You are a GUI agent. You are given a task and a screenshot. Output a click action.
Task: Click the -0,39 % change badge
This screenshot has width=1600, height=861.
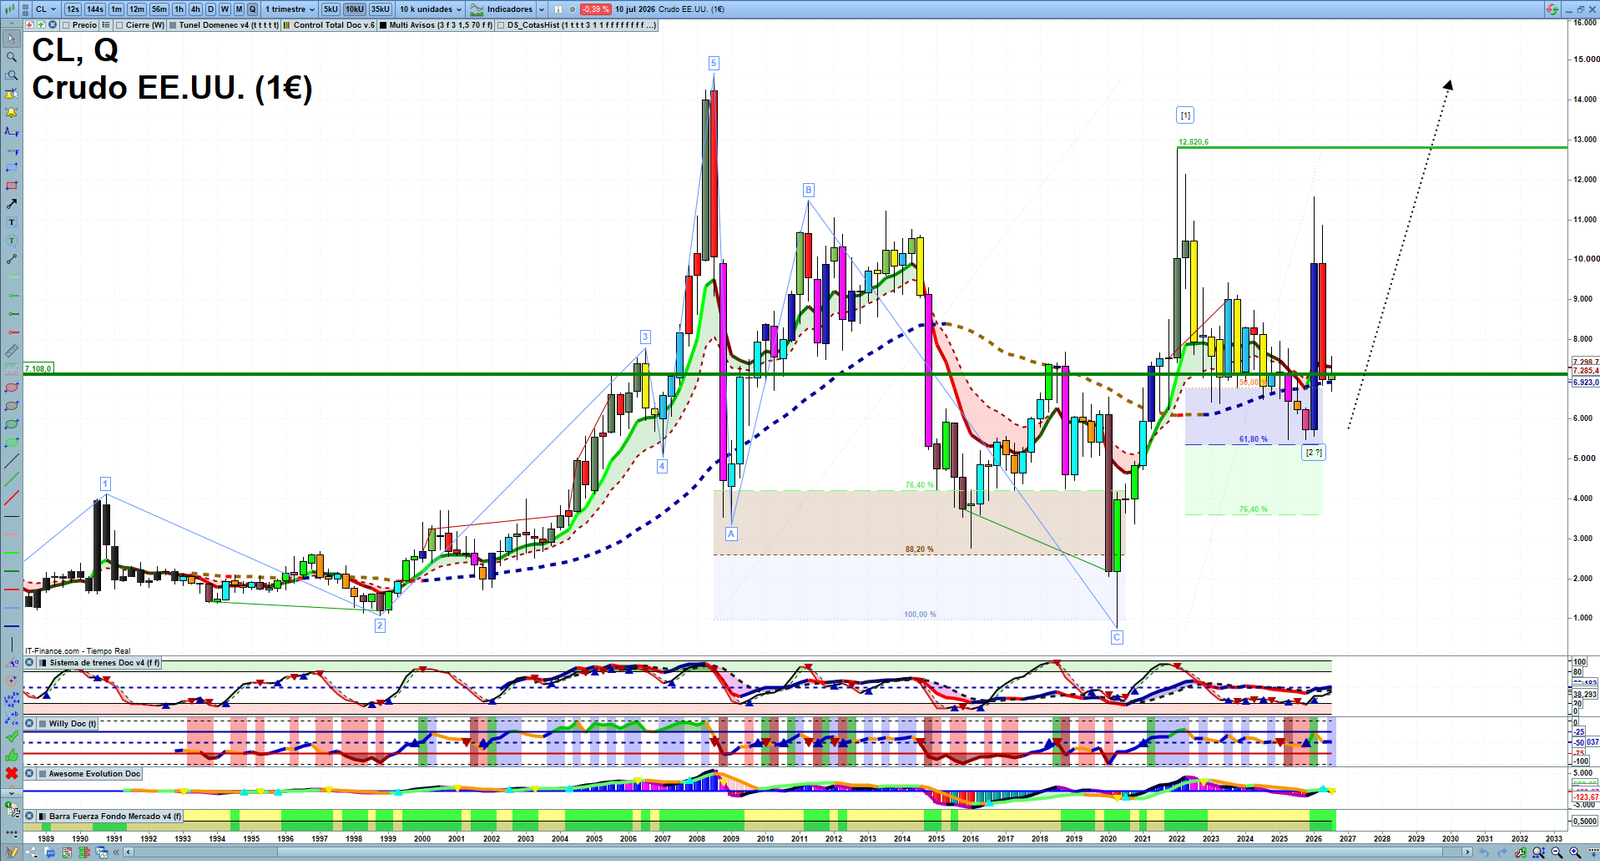[595, 9]
